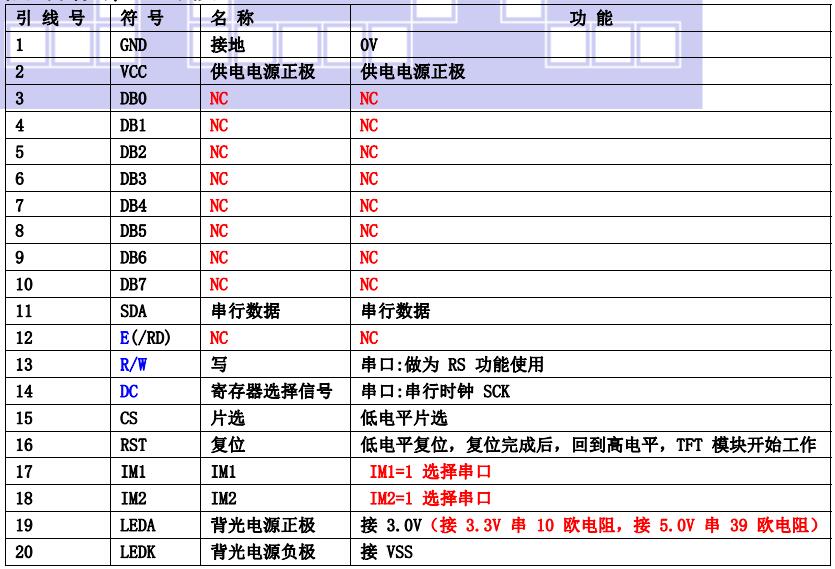The width and height of the screenshot is (835, 569).
Task: Select the RST symbol cell
Action: pyautogui.click(x=132, y=444)
